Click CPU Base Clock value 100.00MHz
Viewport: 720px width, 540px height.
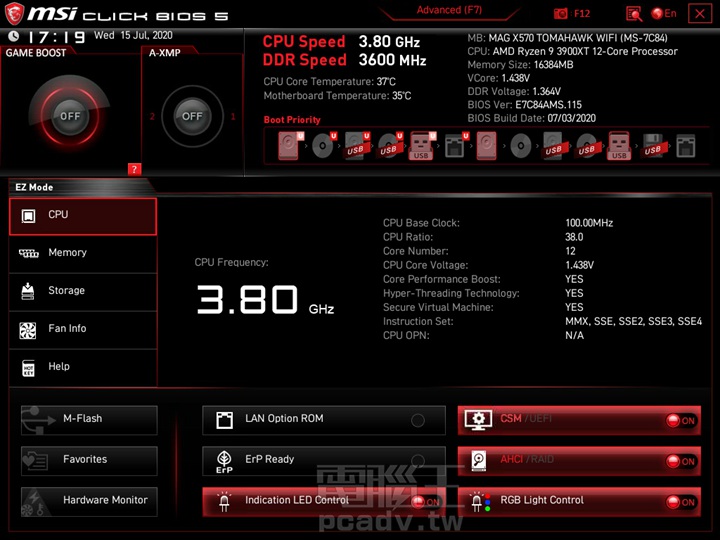coord(589,223)
